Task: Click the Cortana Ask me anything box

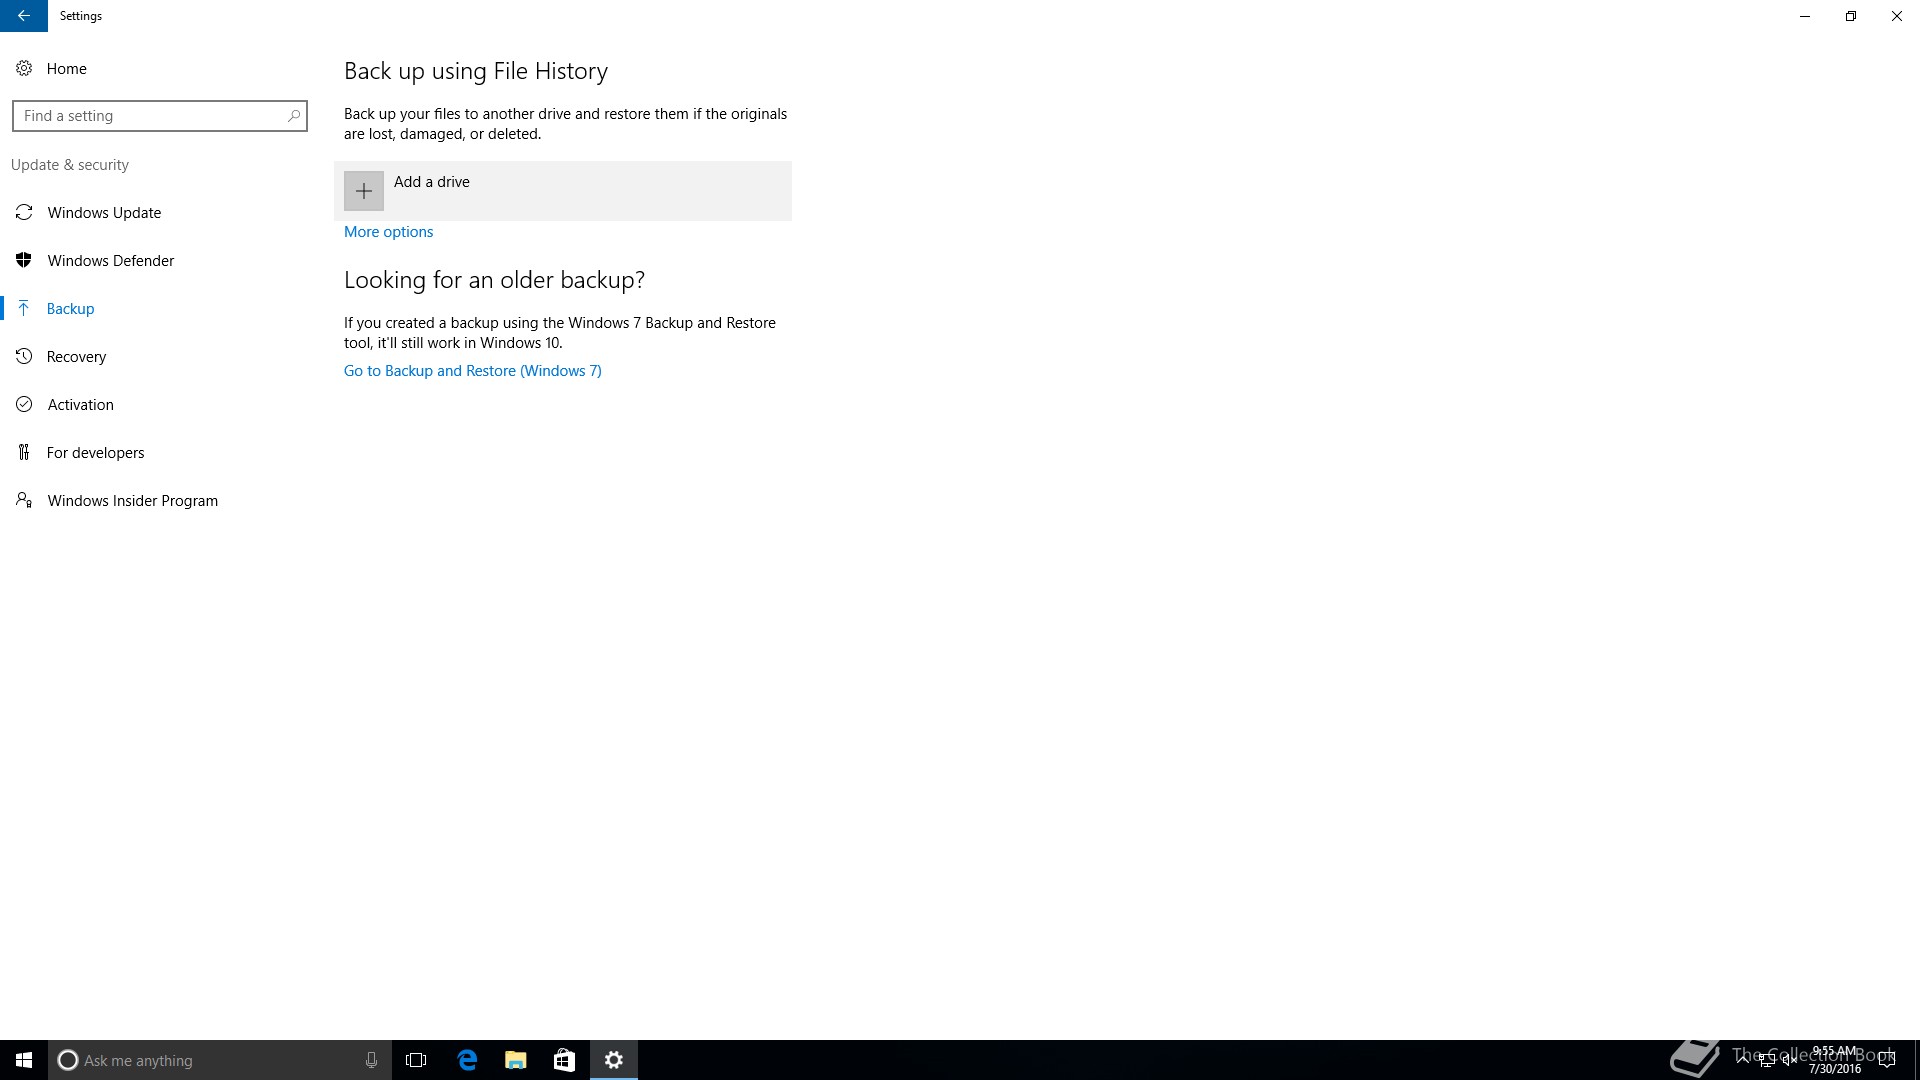Action: click(x=219, y=1060)
